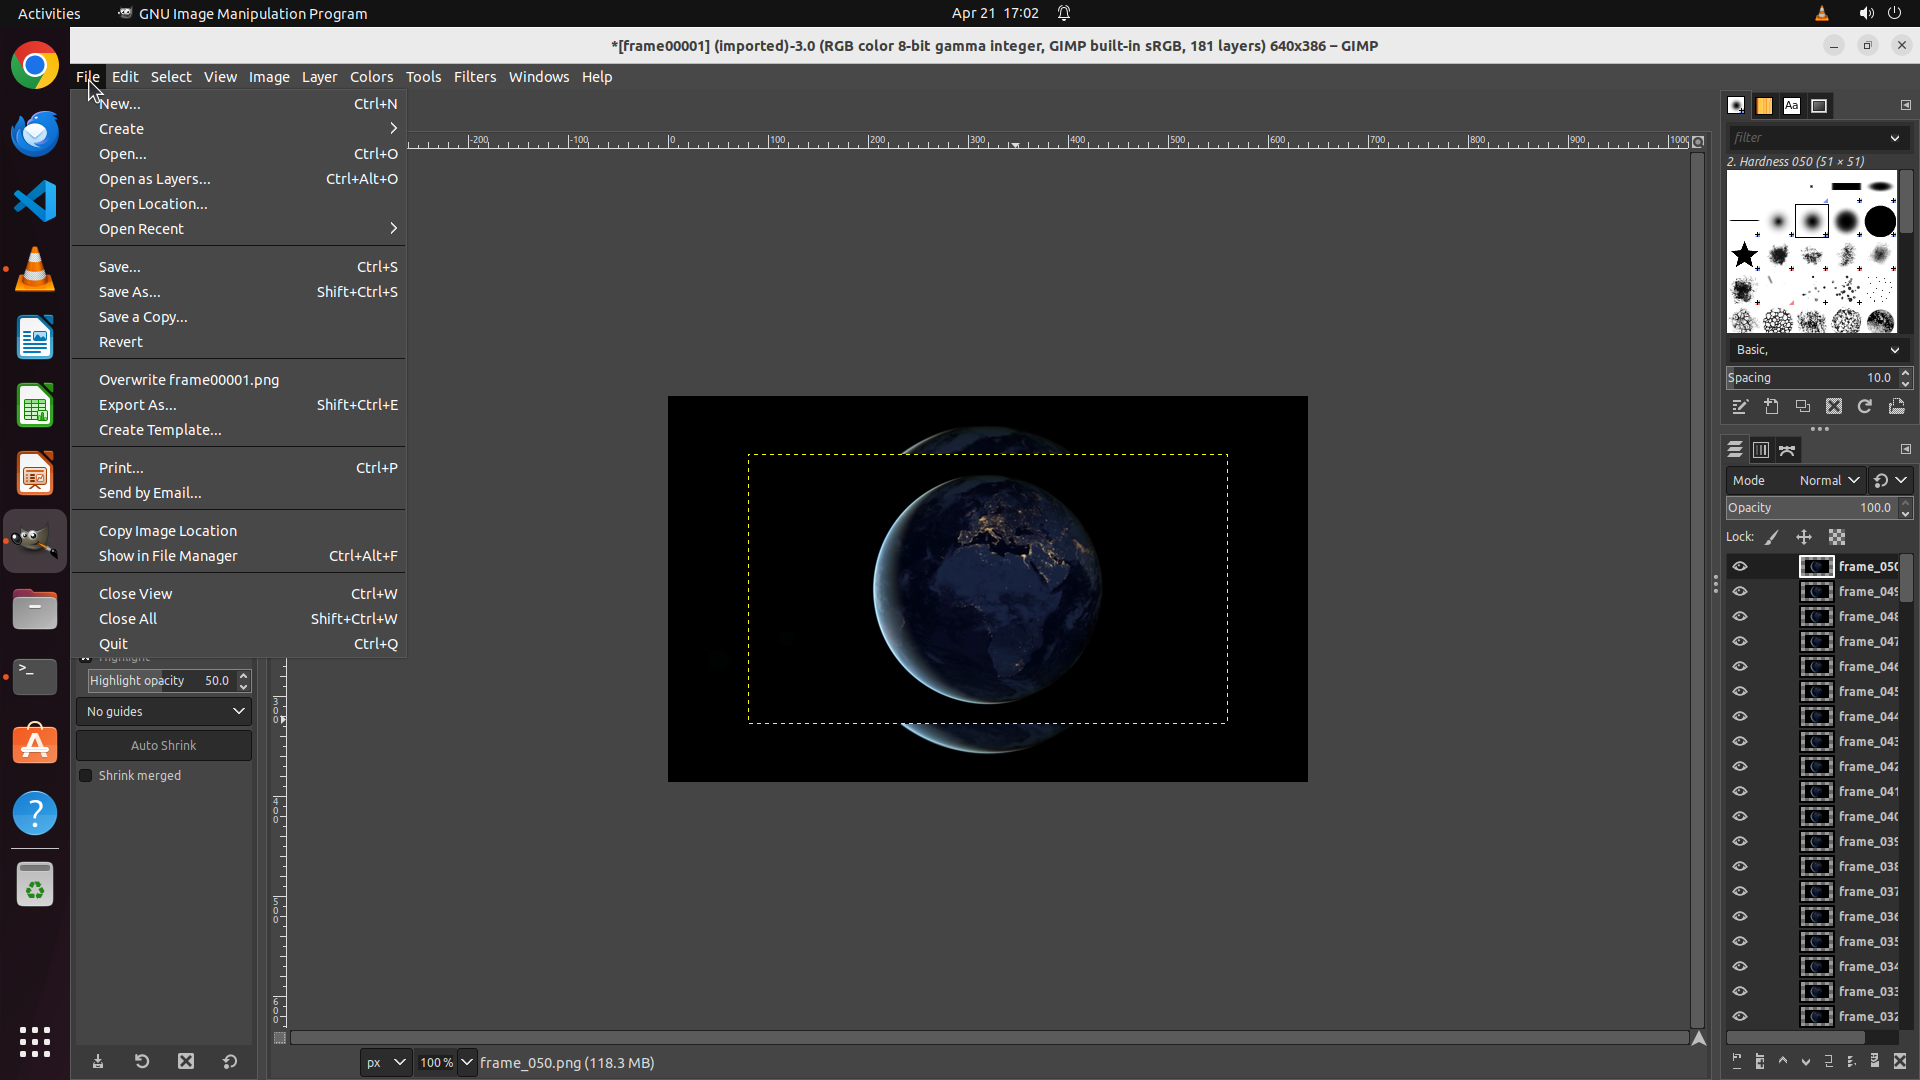
Task: Toggle the lock pixels paintbrush icon
Action: [1772, 538]
